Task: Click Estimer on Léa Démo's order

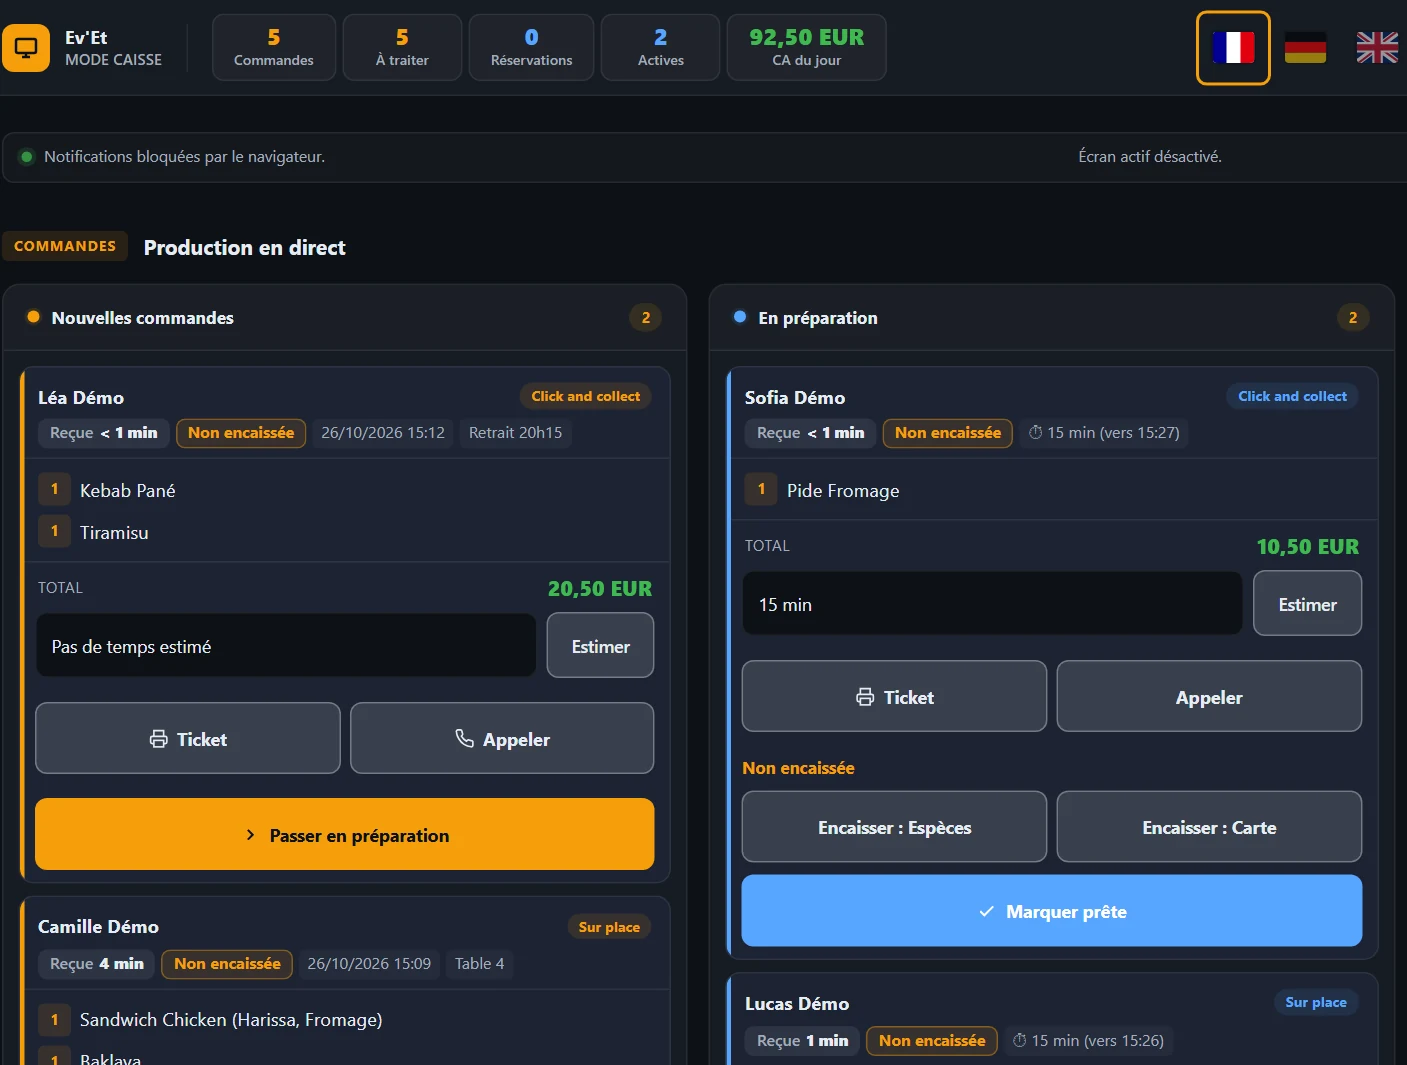Action: point(600,645)
